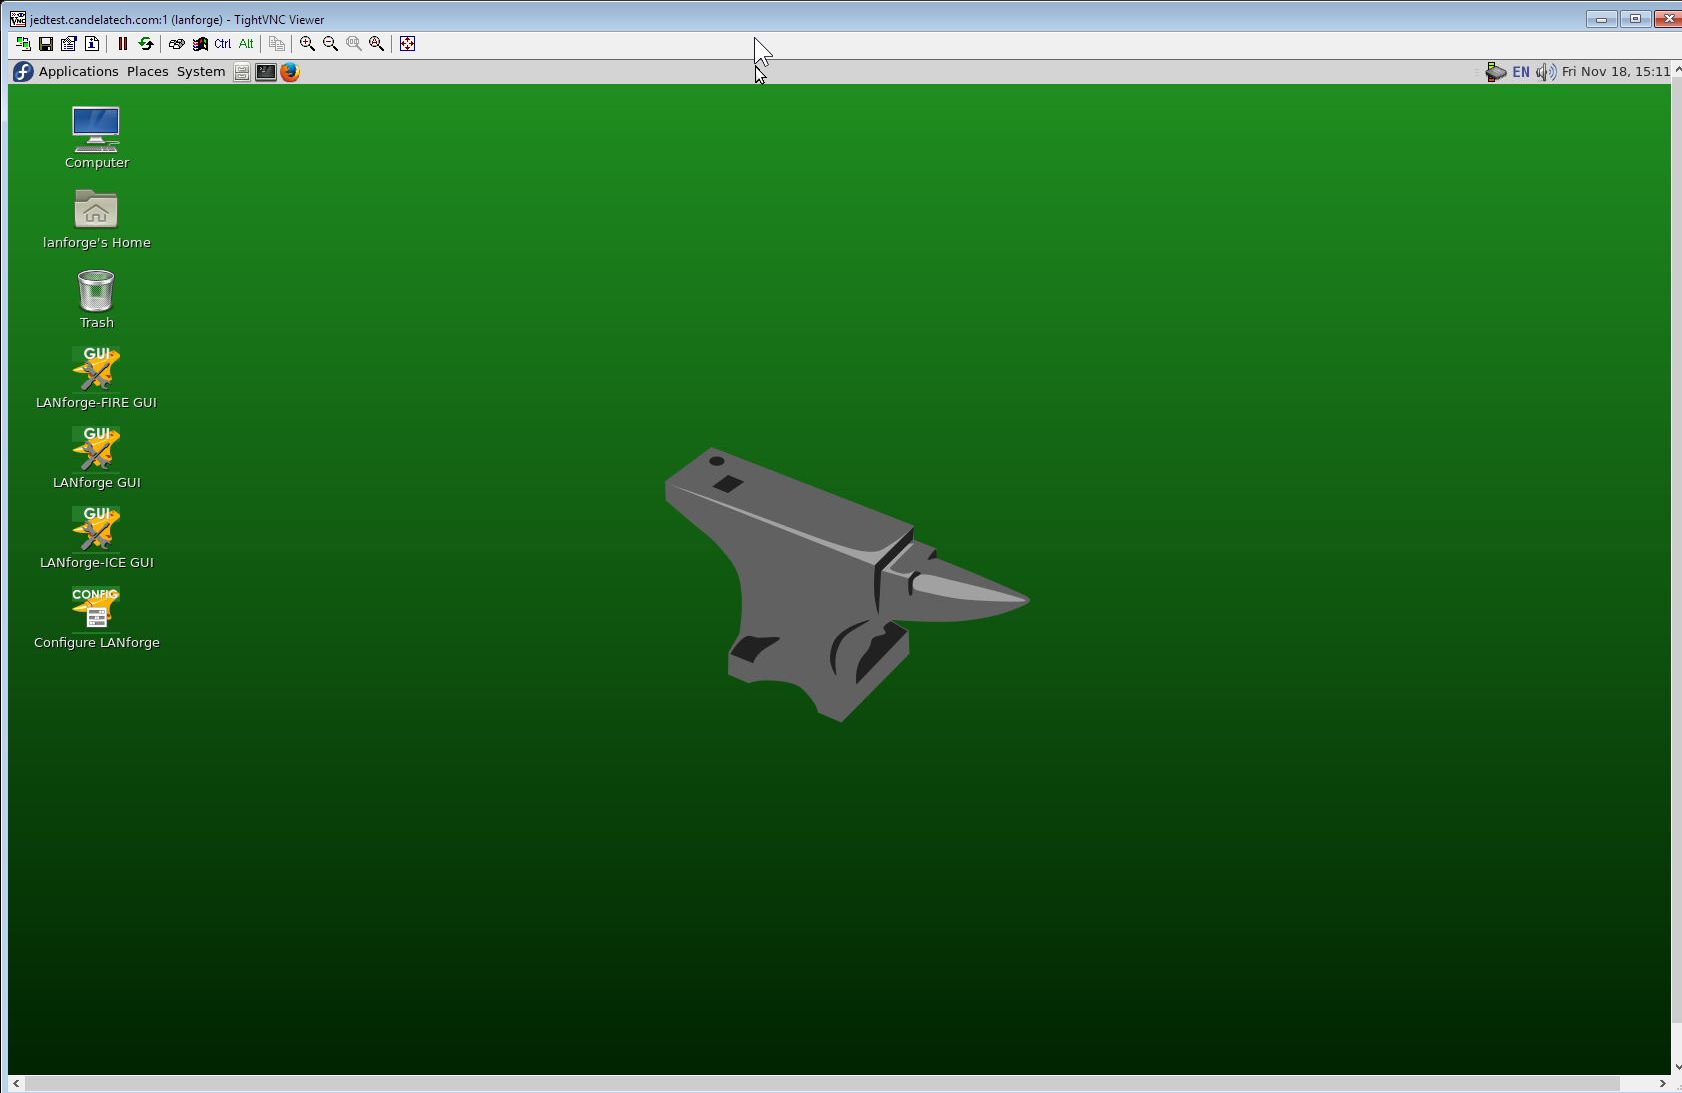The height and width of the screenshot is (1093, 1682).
Task: Open the Applications menu
Action: click(78, 72)
